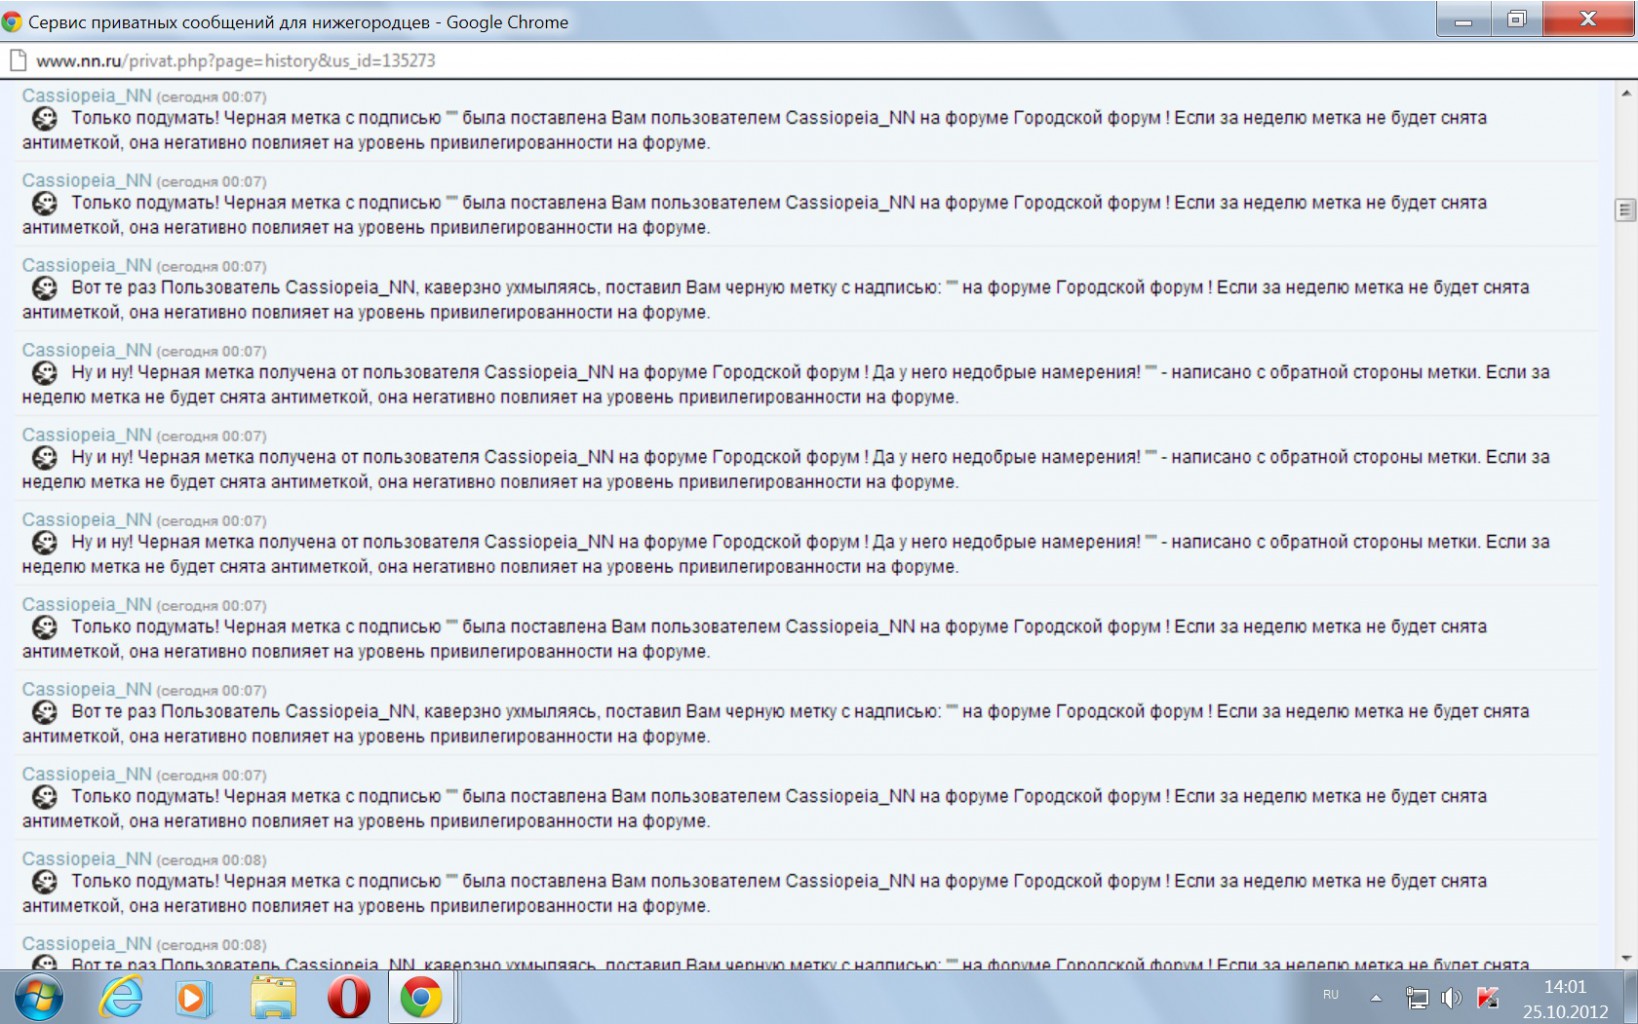This screenshot has width=1638, height=1024.
Task: Open the Windows Explorer folder icon
Action: 273,998
